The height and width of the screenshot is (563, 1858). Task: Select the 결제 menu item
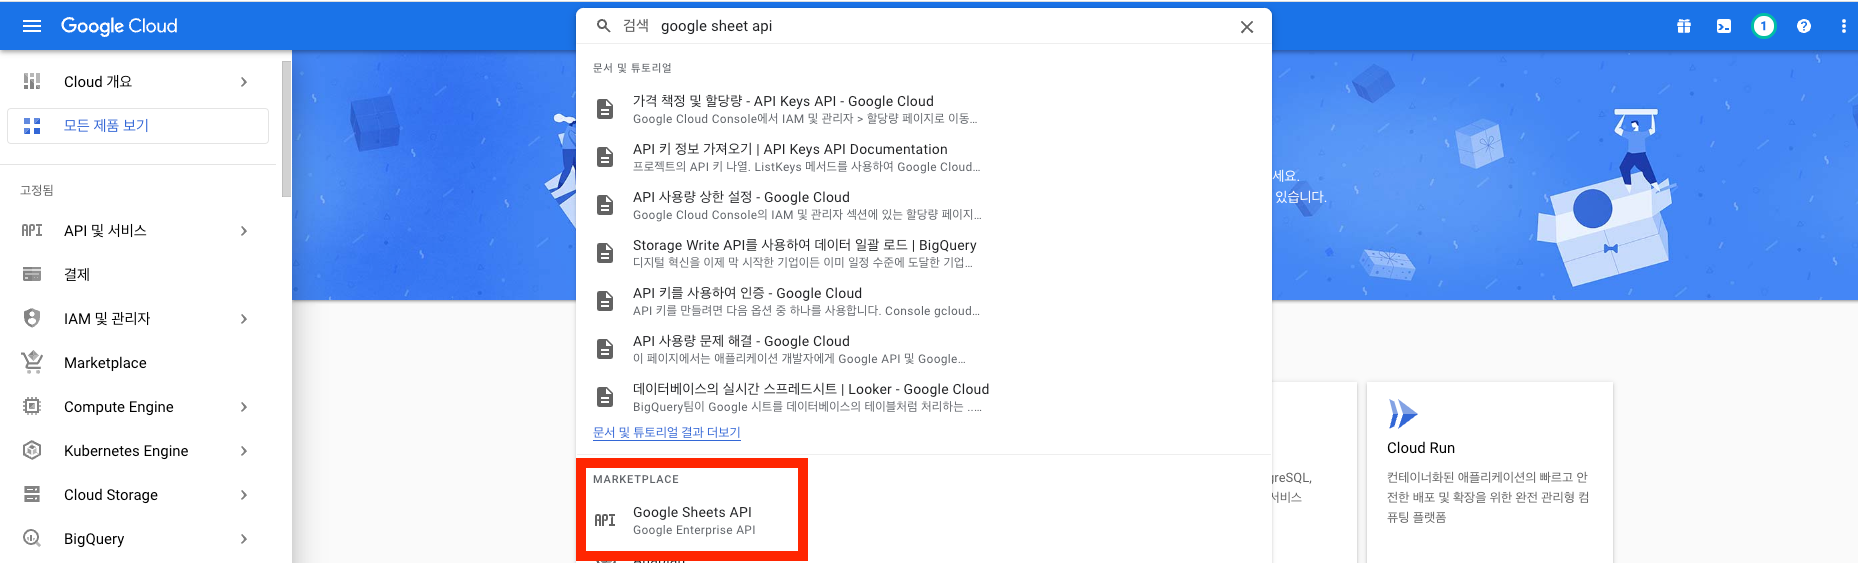pos(138,274)
